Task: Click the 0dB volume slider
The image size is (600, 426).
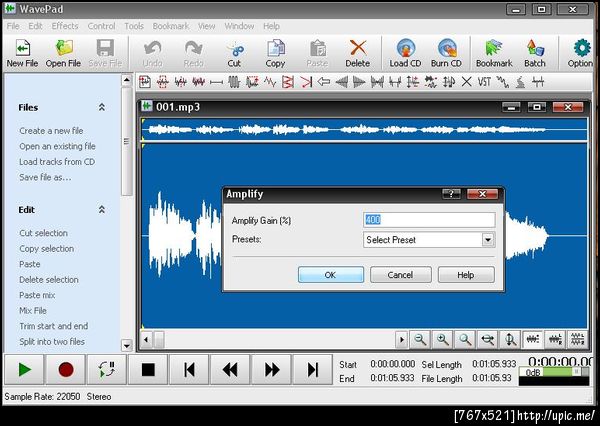Action: [554, 372]
